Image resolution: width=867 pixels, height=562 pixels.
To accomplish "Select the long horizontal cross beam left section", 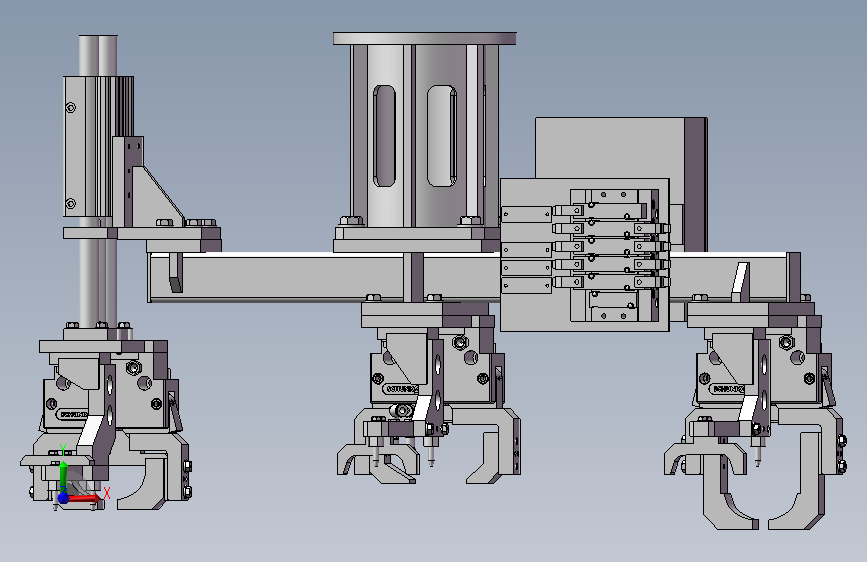I will point(276,278).
